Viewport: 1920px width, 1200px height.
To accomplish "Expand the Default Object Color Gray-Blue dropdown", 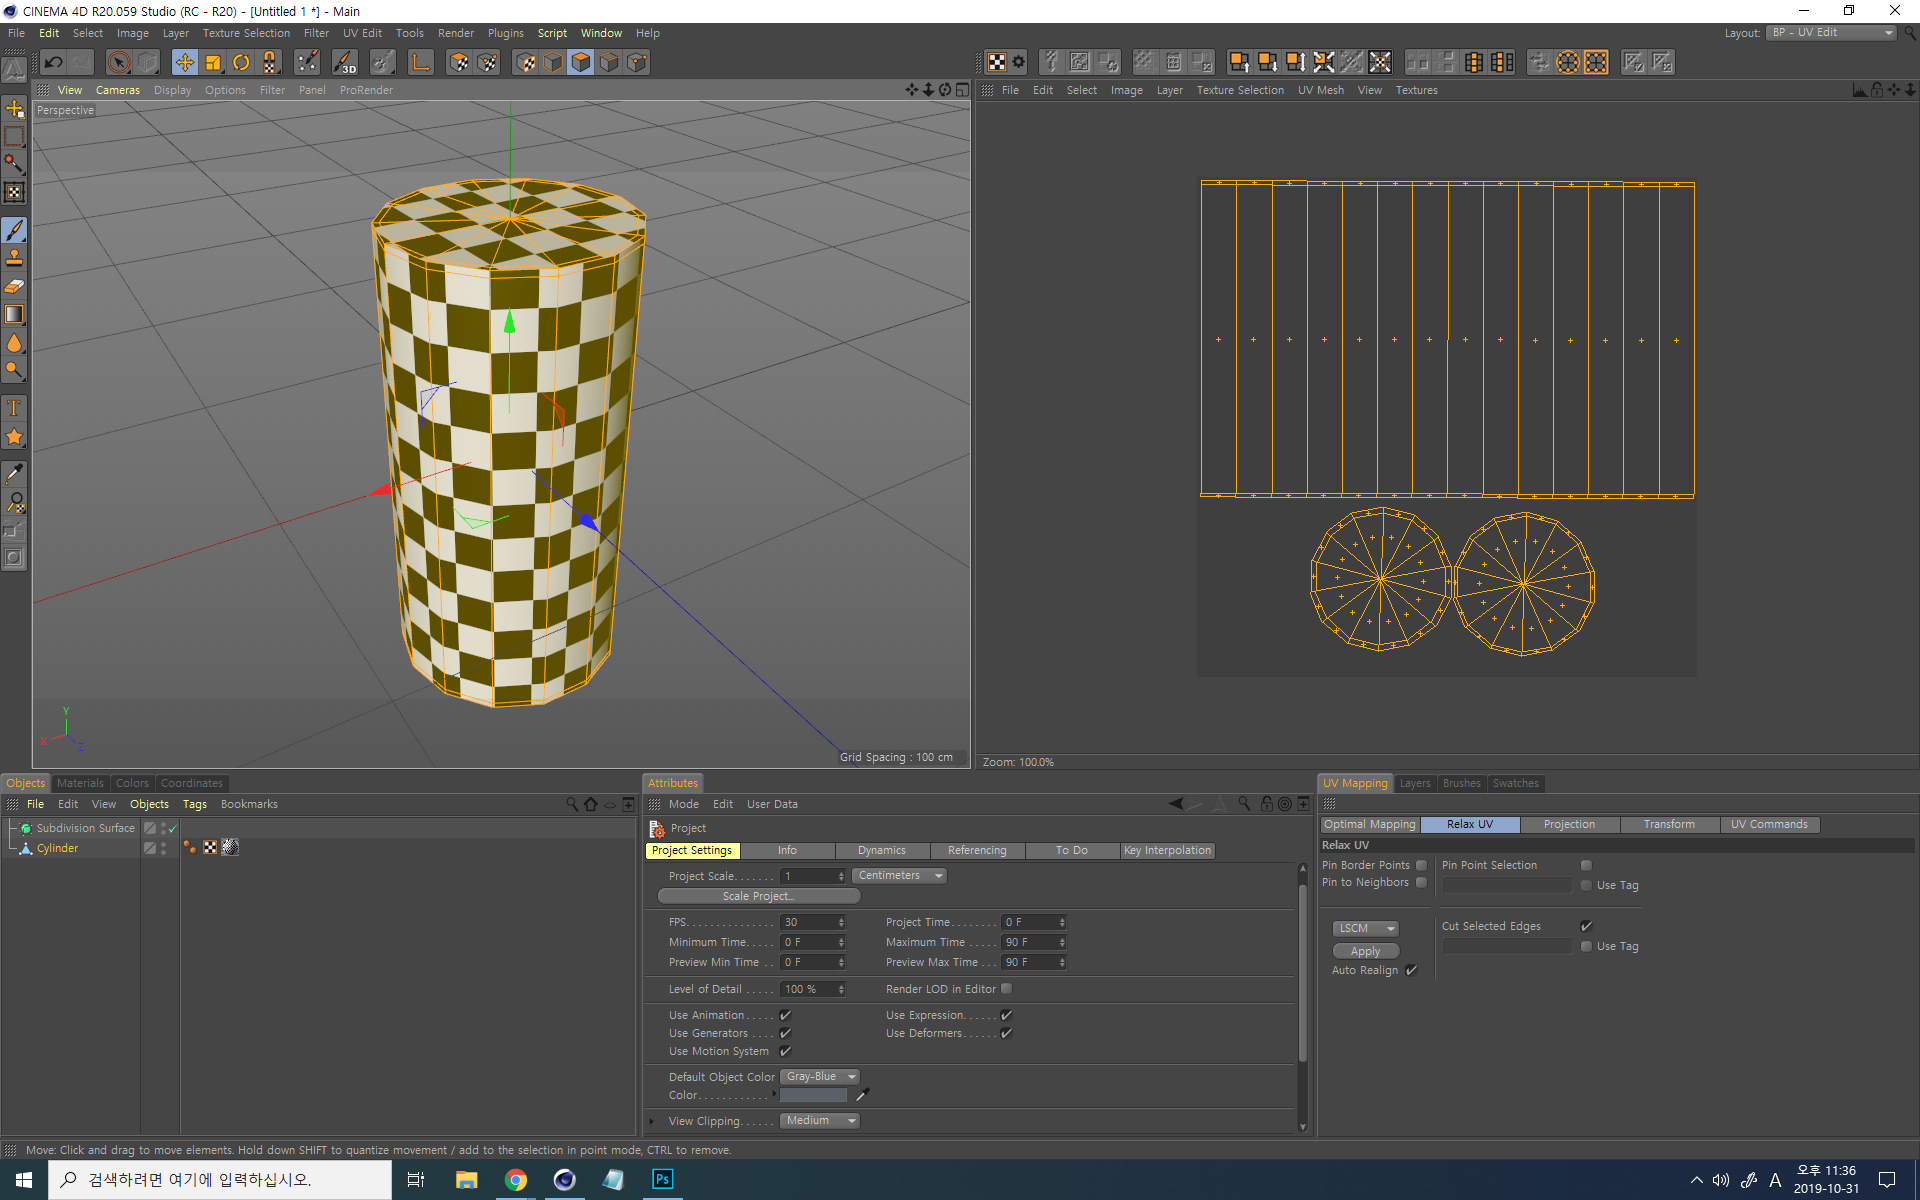I will coord(820,1077).
